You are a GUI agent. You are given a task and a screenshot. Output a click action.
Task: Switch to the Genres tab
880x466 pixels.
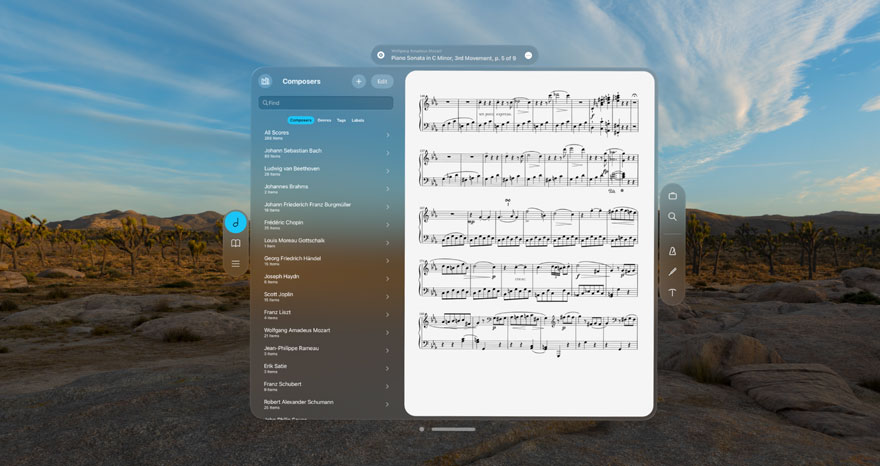tap(324, 120)
